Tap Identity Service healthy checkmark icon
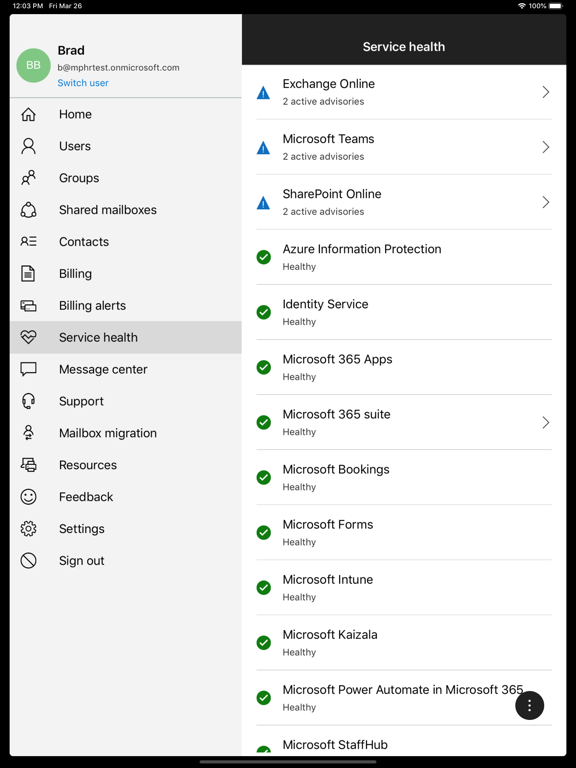Image resolution: width=576 pixels, height=768 pixels. [x=264, y=312]
